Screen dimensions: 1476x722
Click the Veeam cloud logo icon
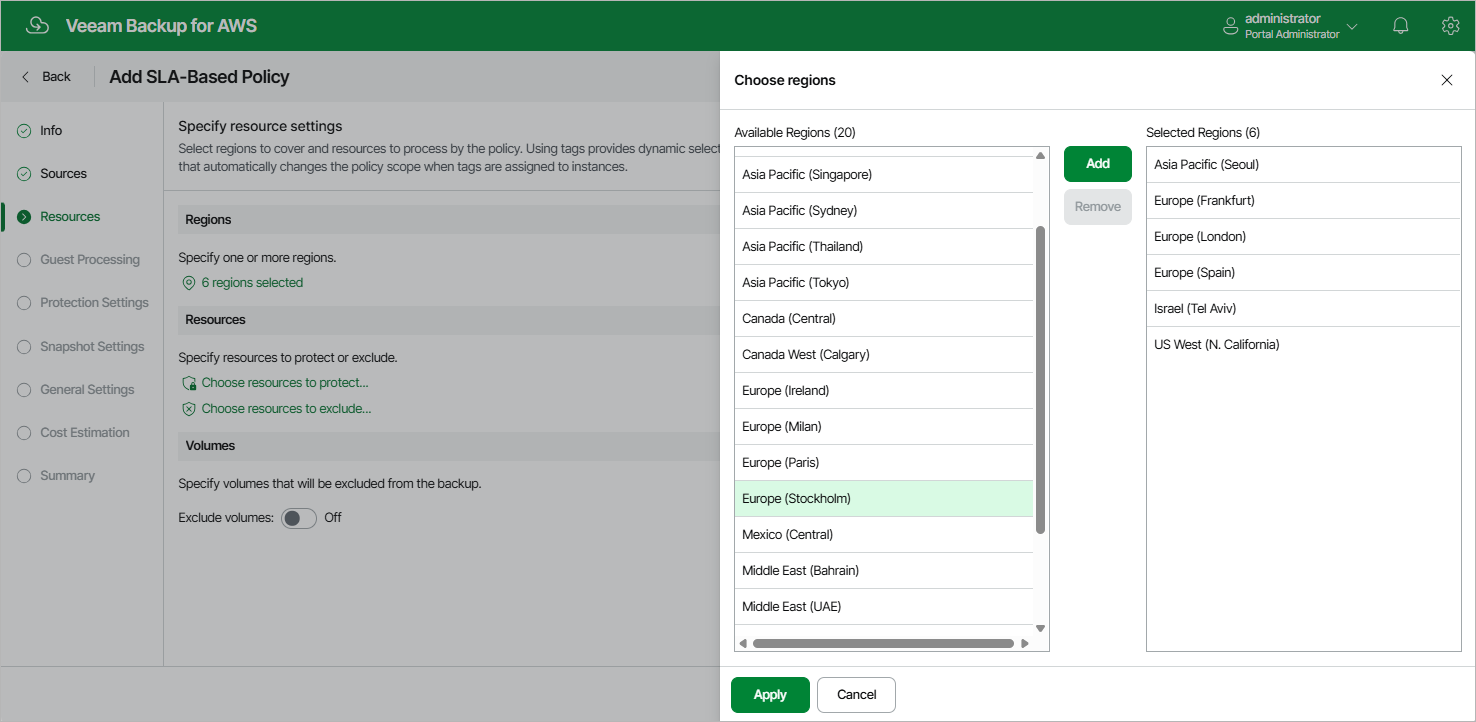pos(38,26)
